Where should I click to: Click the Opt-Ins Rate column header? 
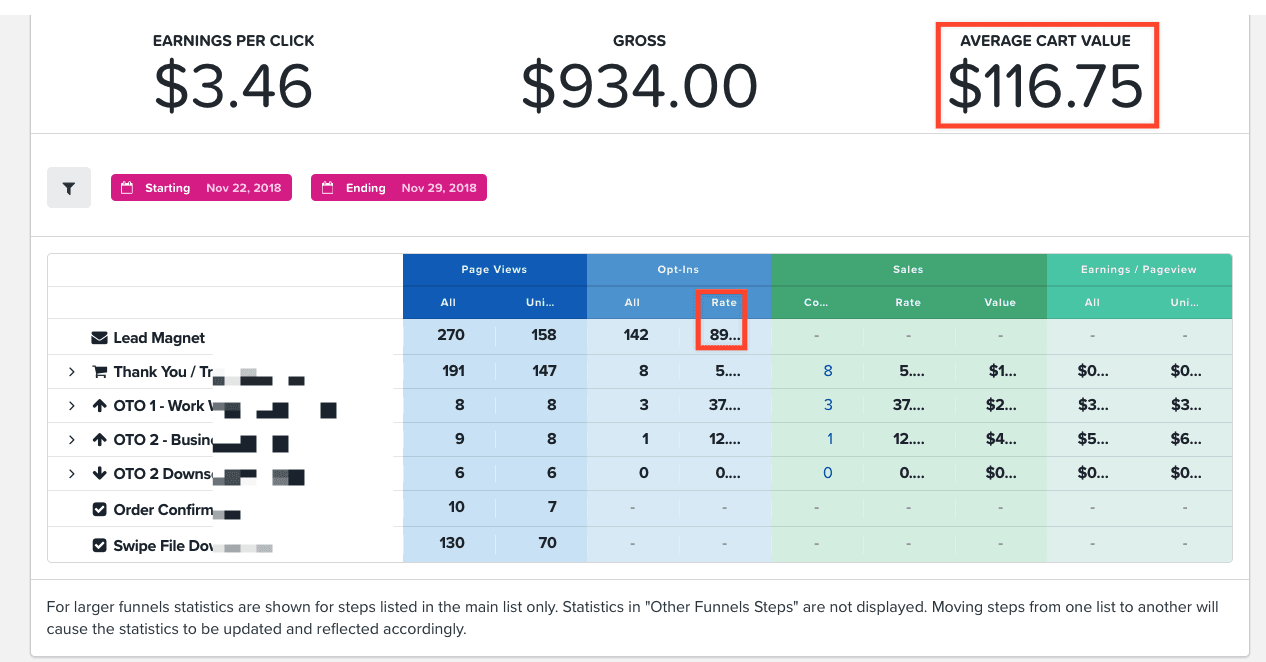pos(724,302)
